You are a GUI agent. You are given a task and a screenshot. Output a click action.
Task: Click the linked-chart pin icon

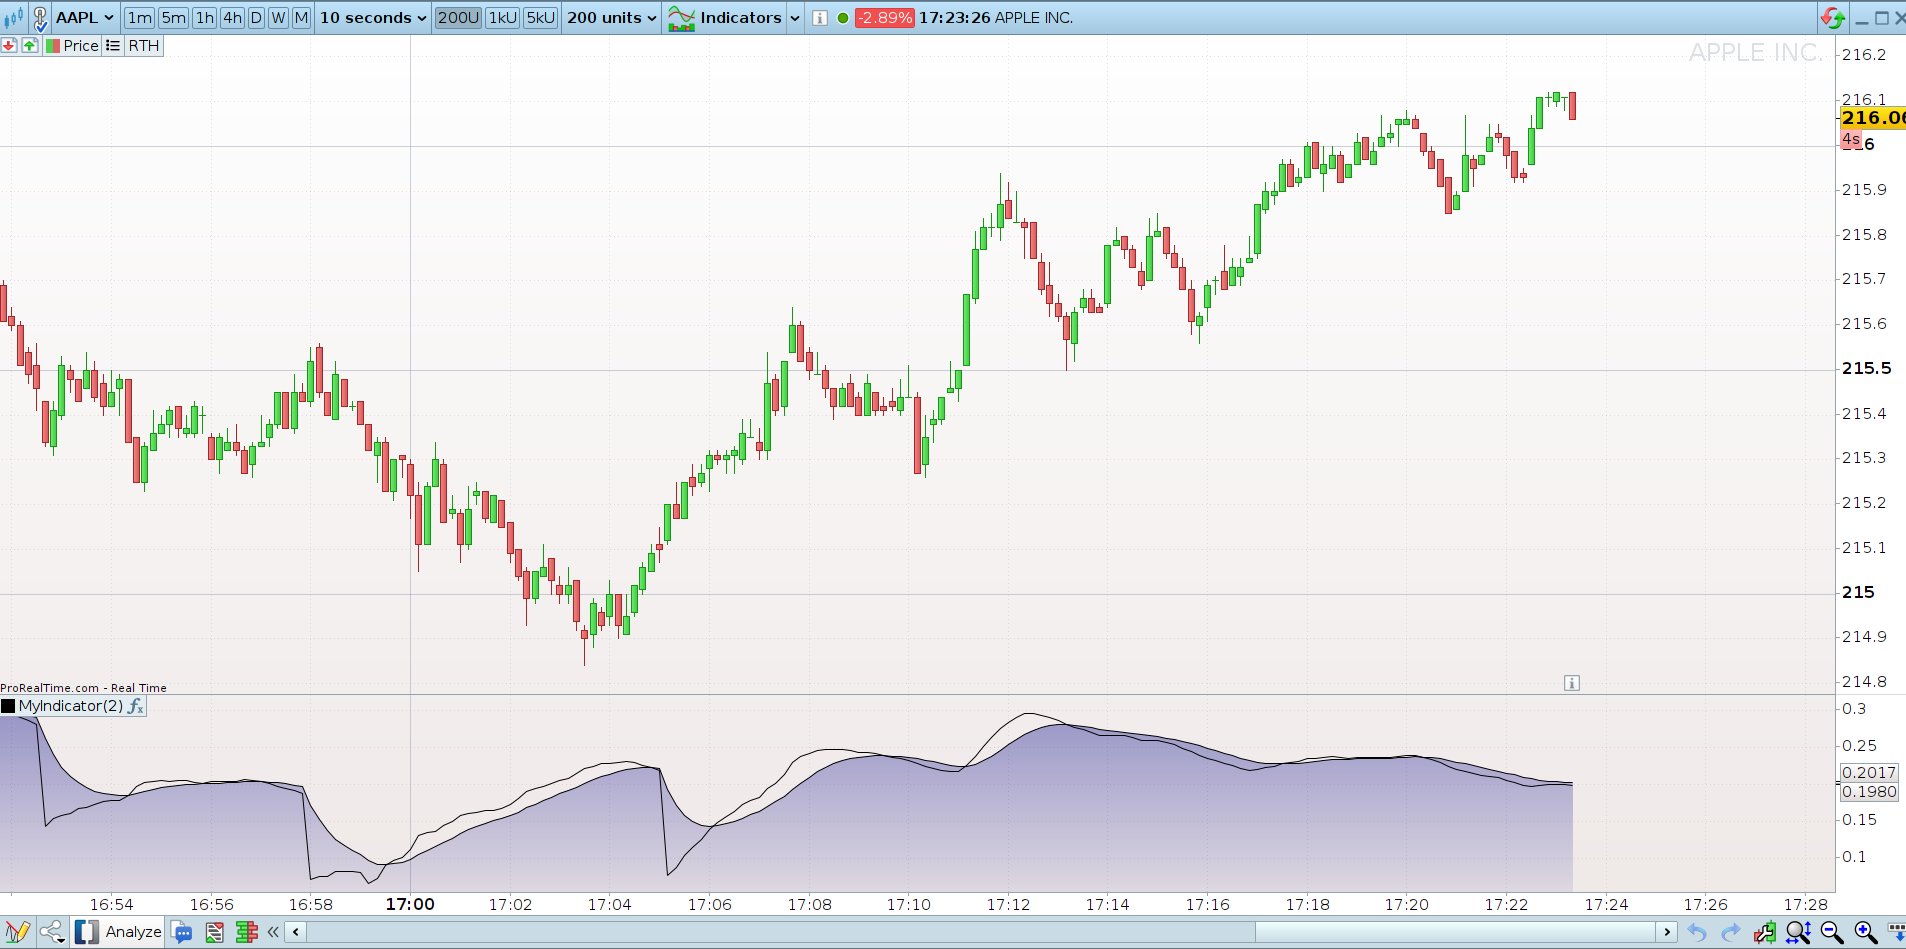click(x=40, y=18)
